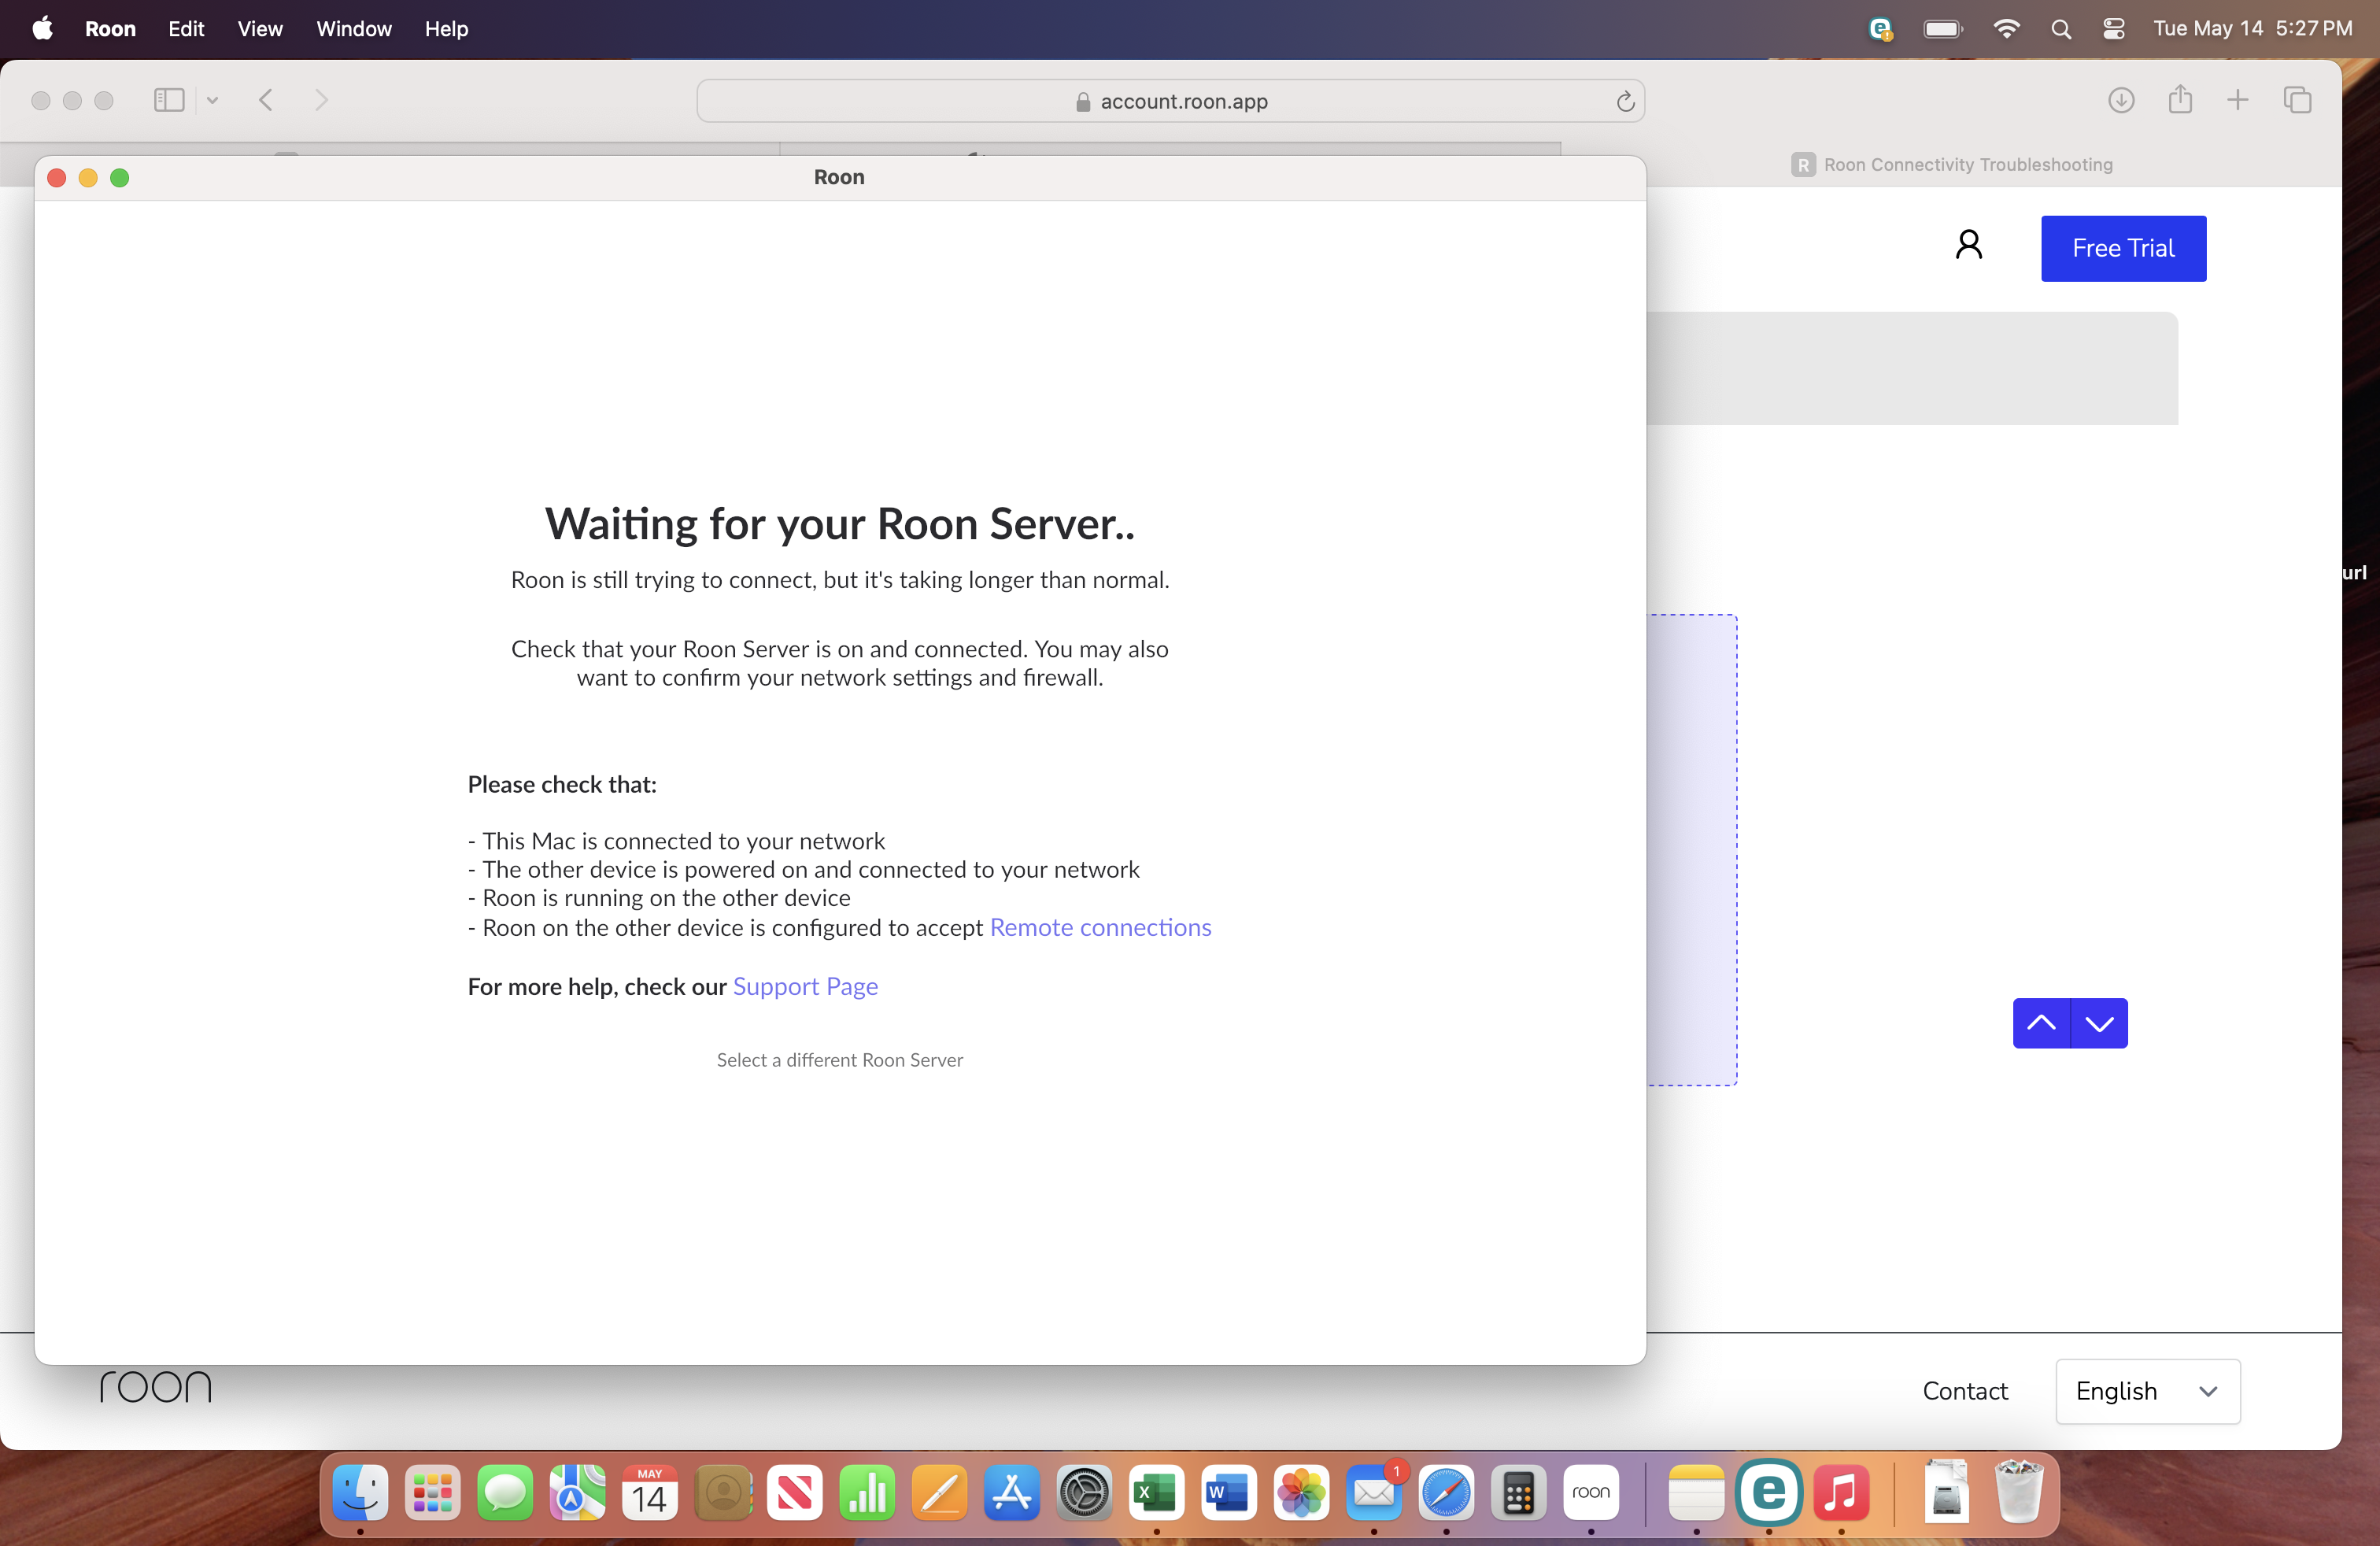2380x1546 pixels.
Task: Click the up arrow button on webpage
Action: coord(2041,1023)
